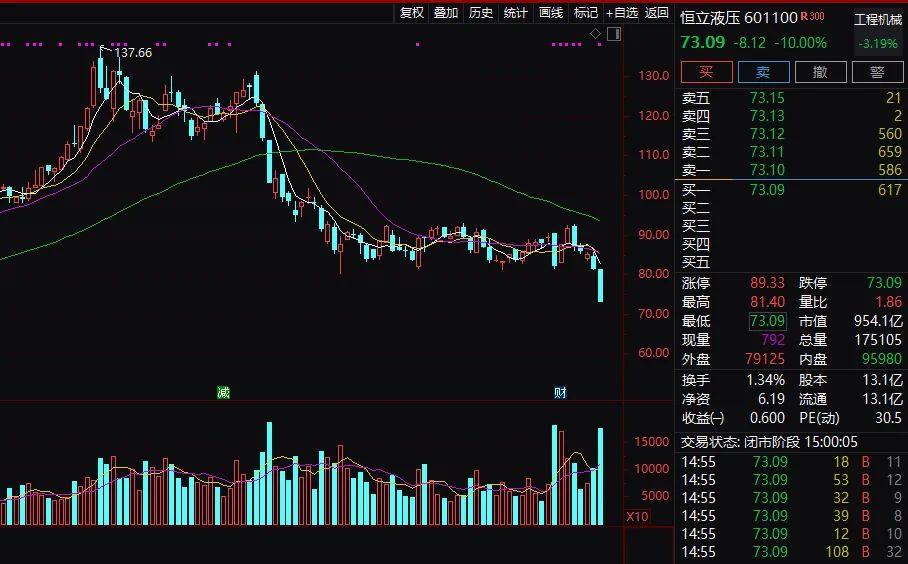This screenshot has height=564, width=908.
Task: Select 卖一 price 73.10 row
Action: (x=791, y=170)
